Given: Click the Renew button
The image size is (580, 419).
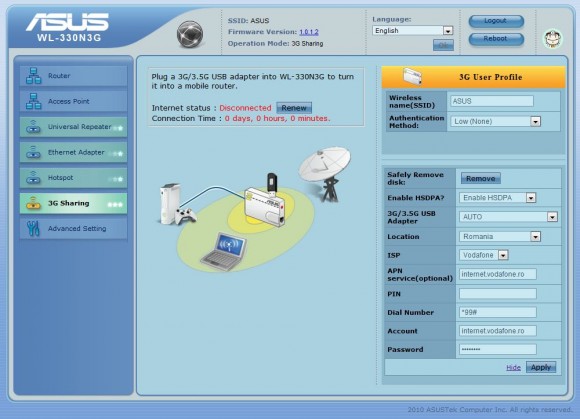Looking at the screenshot, I should pyautogui.click(x=294, y=108).
